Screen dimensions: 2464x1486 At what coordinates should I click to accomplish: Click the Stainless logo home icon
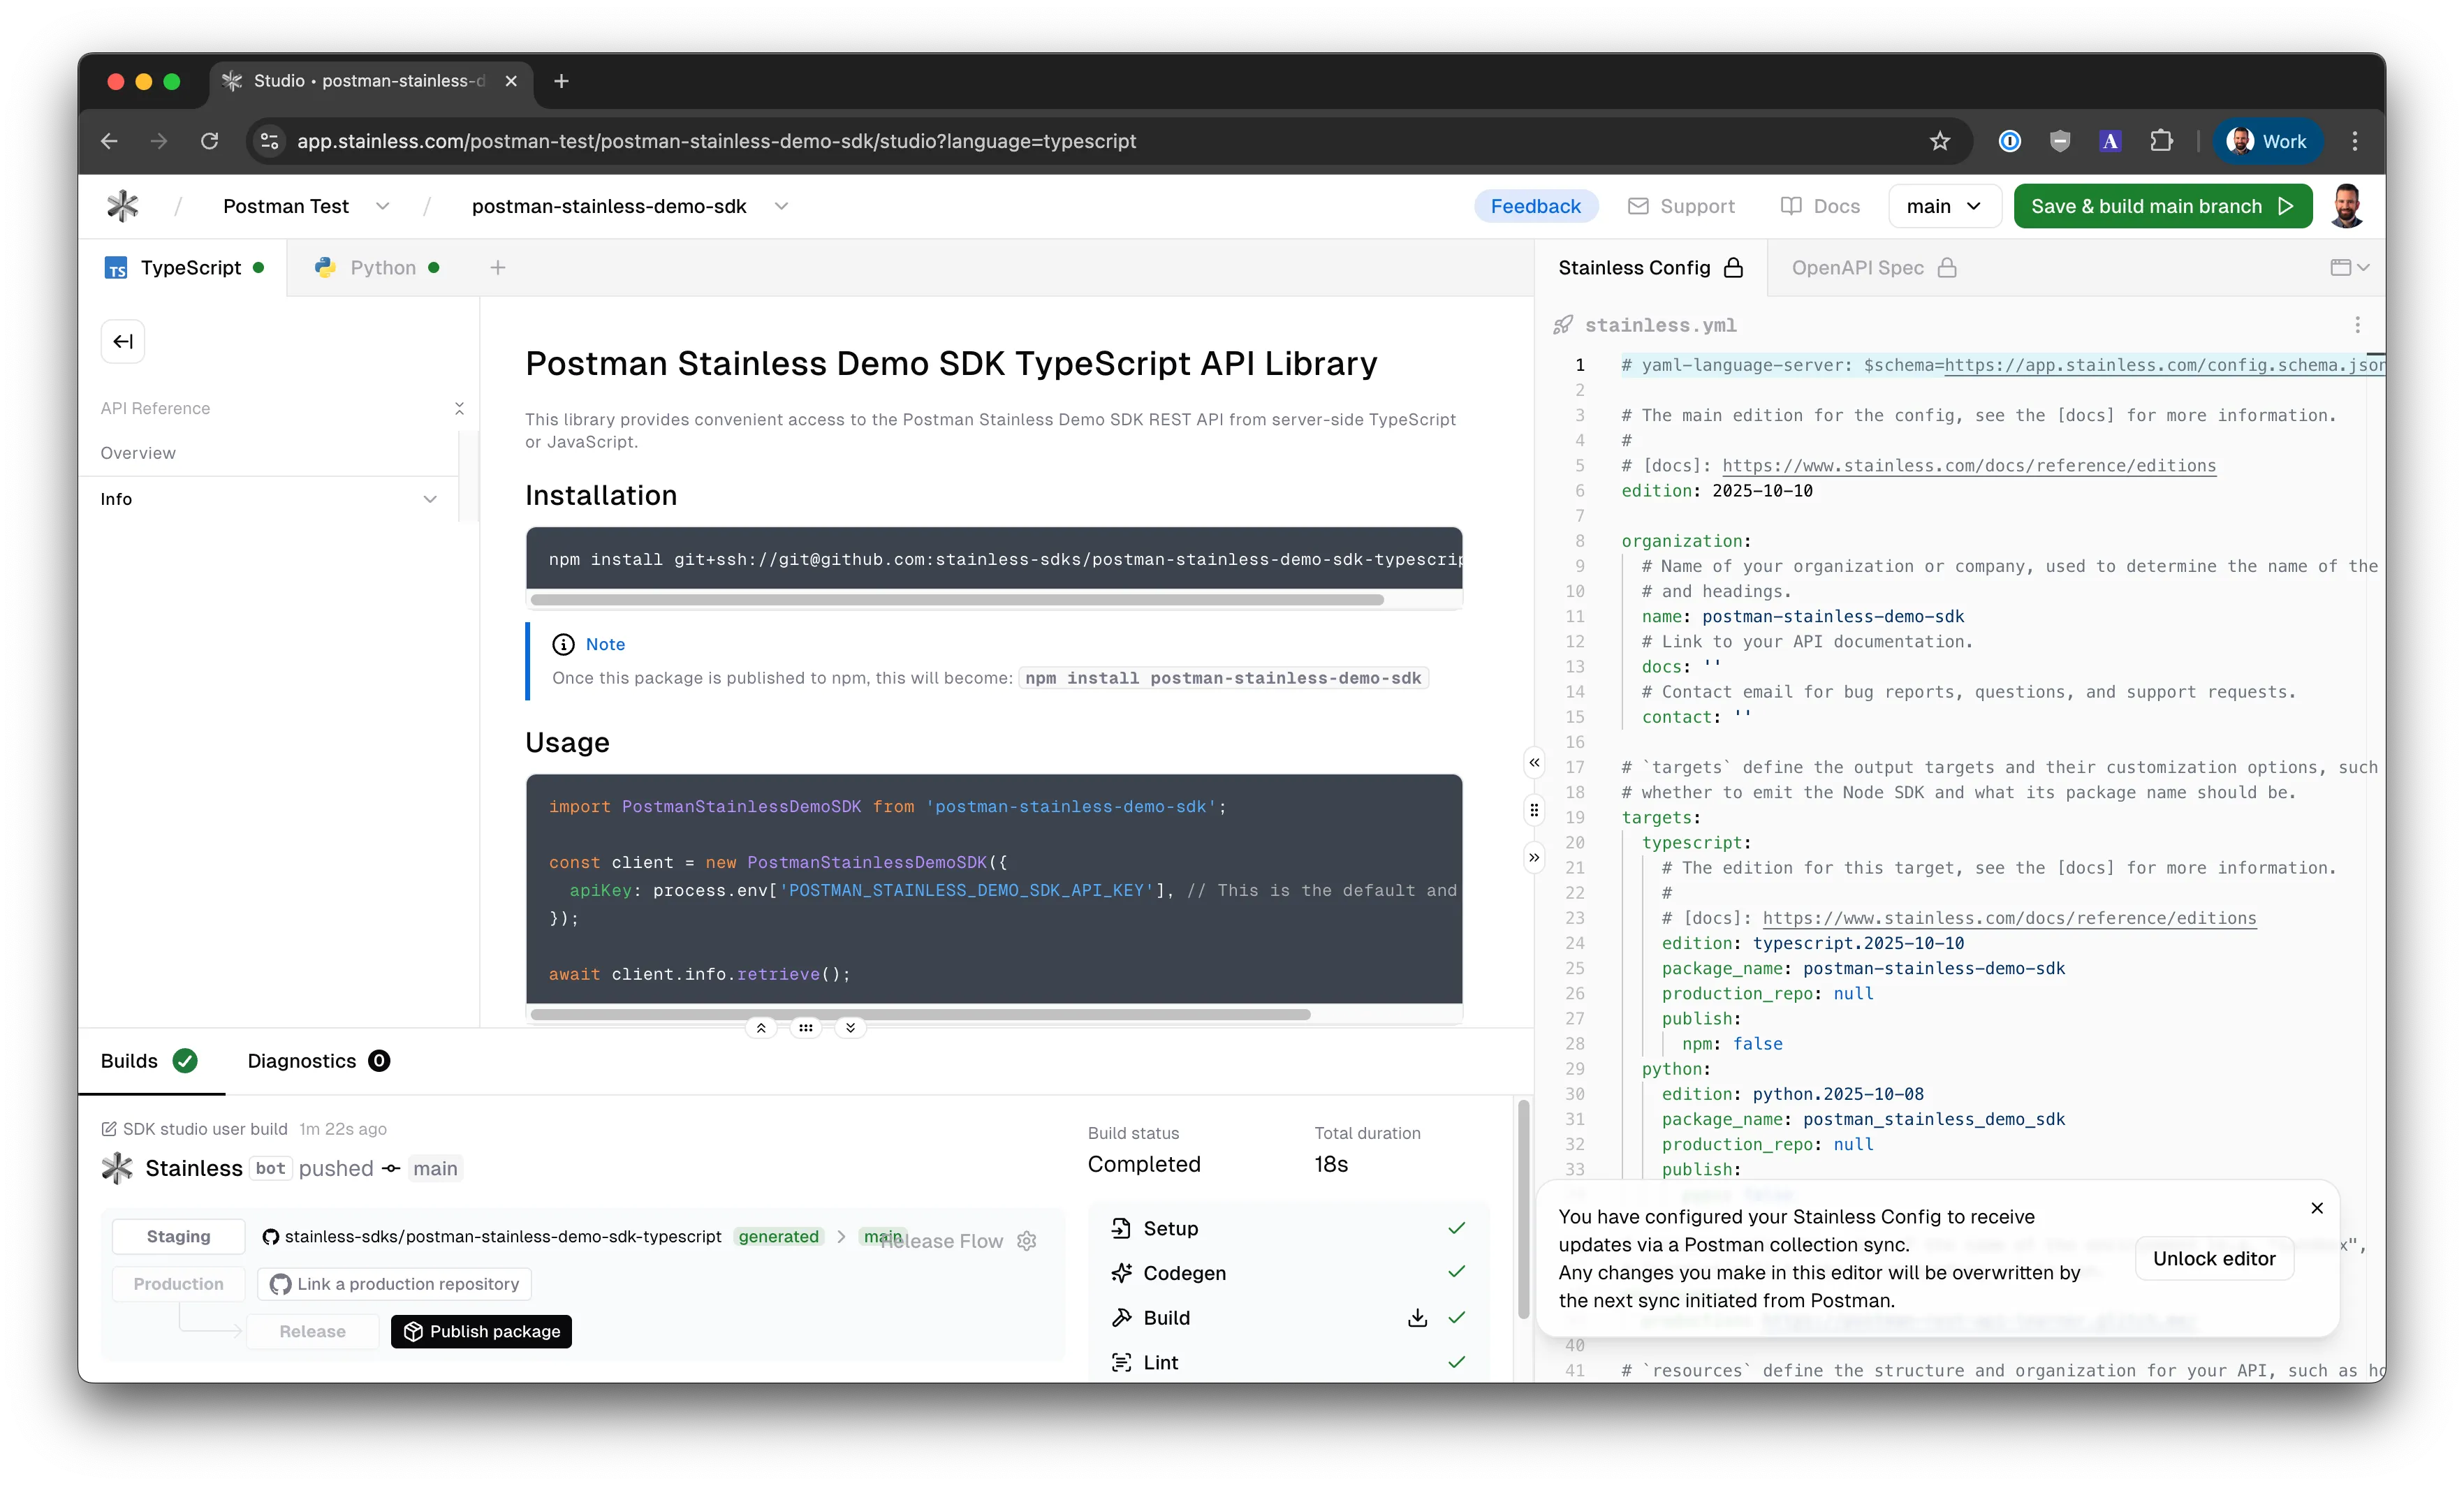123,206
